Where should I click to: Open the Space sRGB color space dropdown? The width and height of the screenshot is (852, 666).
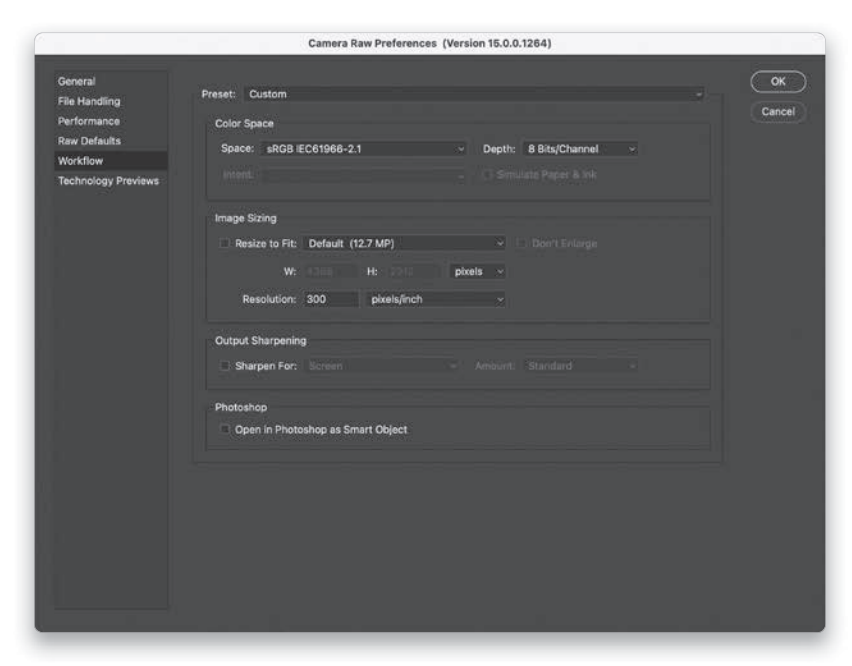pyautogui.click(x=362, y=149)
